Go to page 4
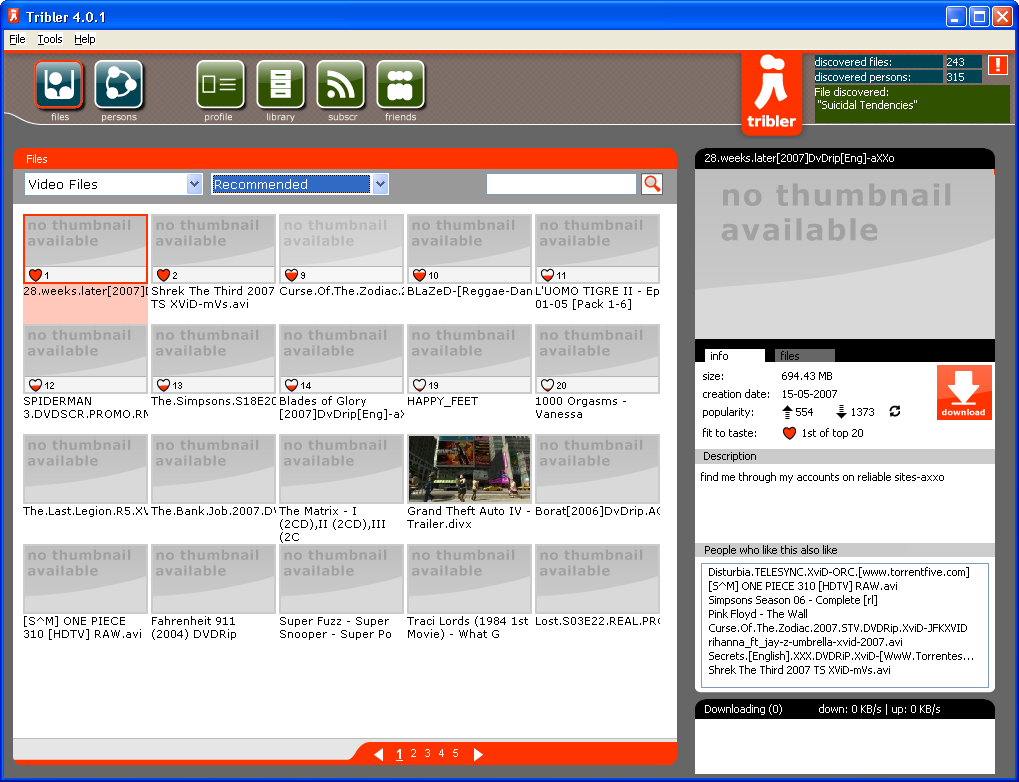Screen dimensions: 1019x782 (441, 753)
